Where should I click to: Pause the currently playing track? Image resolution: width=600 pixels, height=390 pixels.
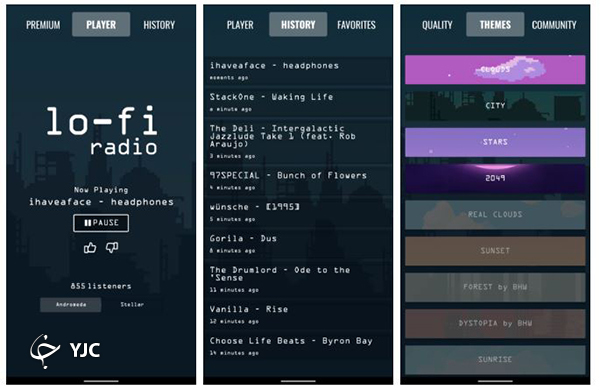(101, 223)
